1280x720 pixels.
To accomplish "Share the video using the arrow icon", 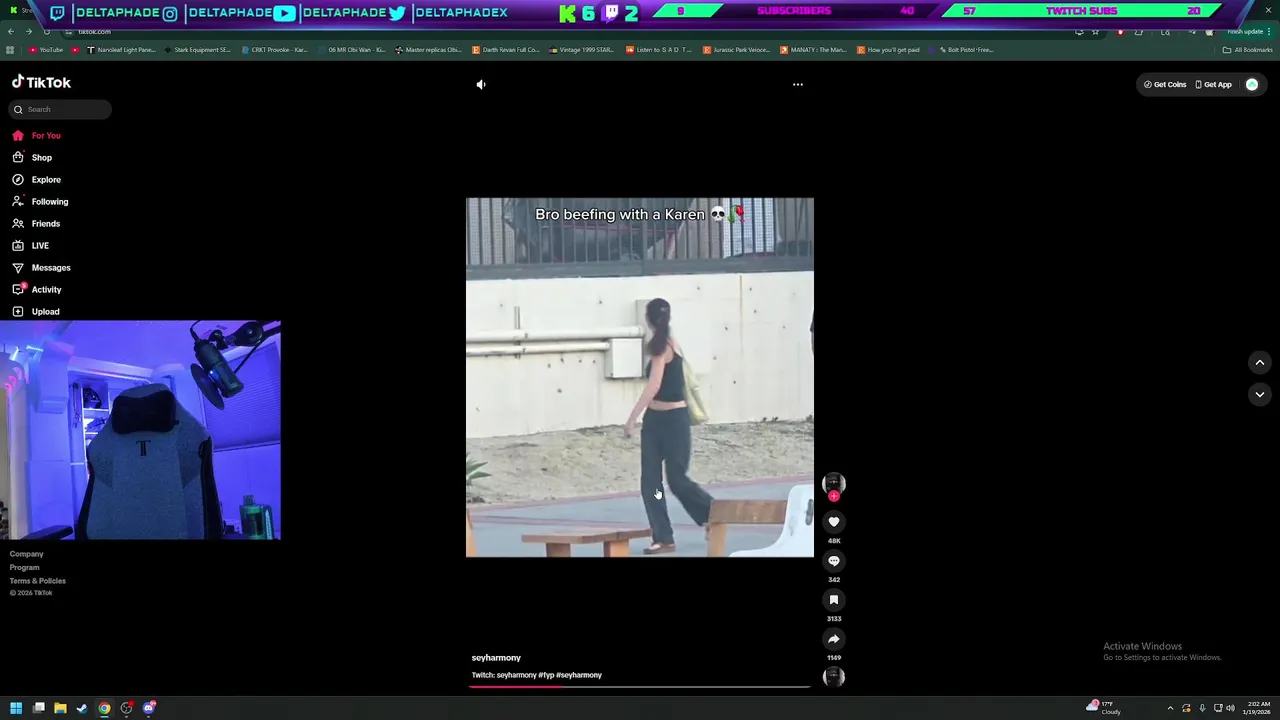I will click(x=834, y=639).
